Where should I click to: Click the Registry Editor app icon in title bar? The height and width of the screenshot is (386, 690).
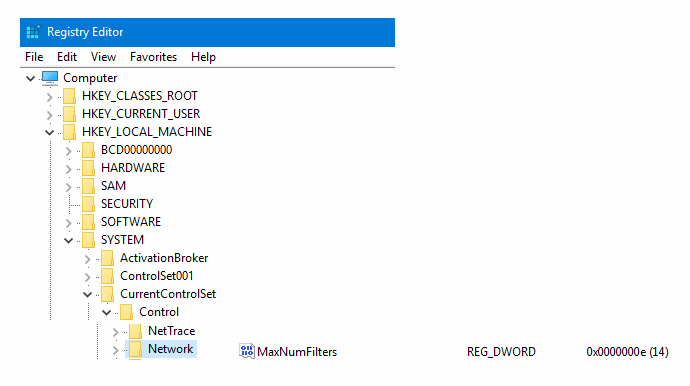33,32
